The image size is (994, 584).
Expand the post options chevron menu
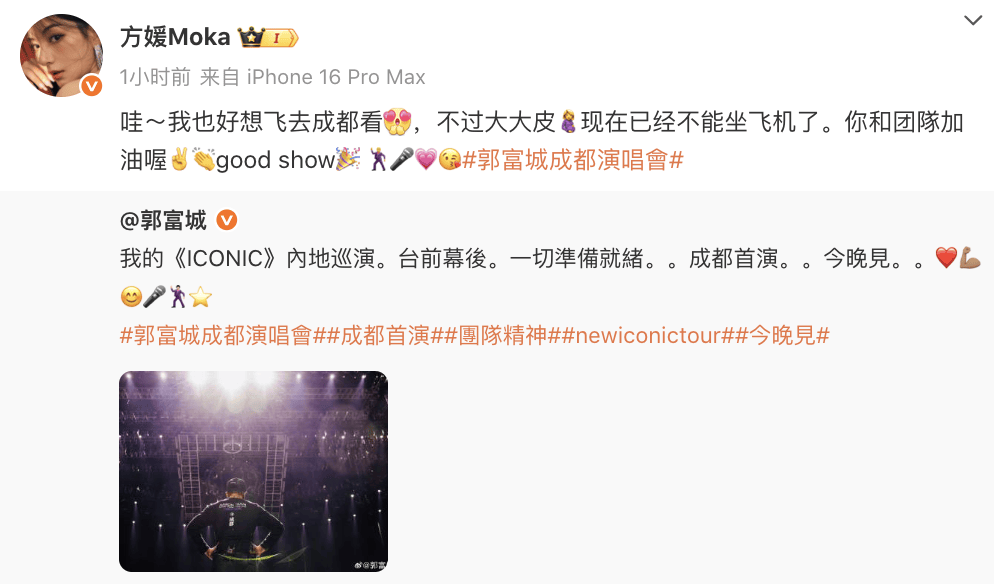coord(972,20)
